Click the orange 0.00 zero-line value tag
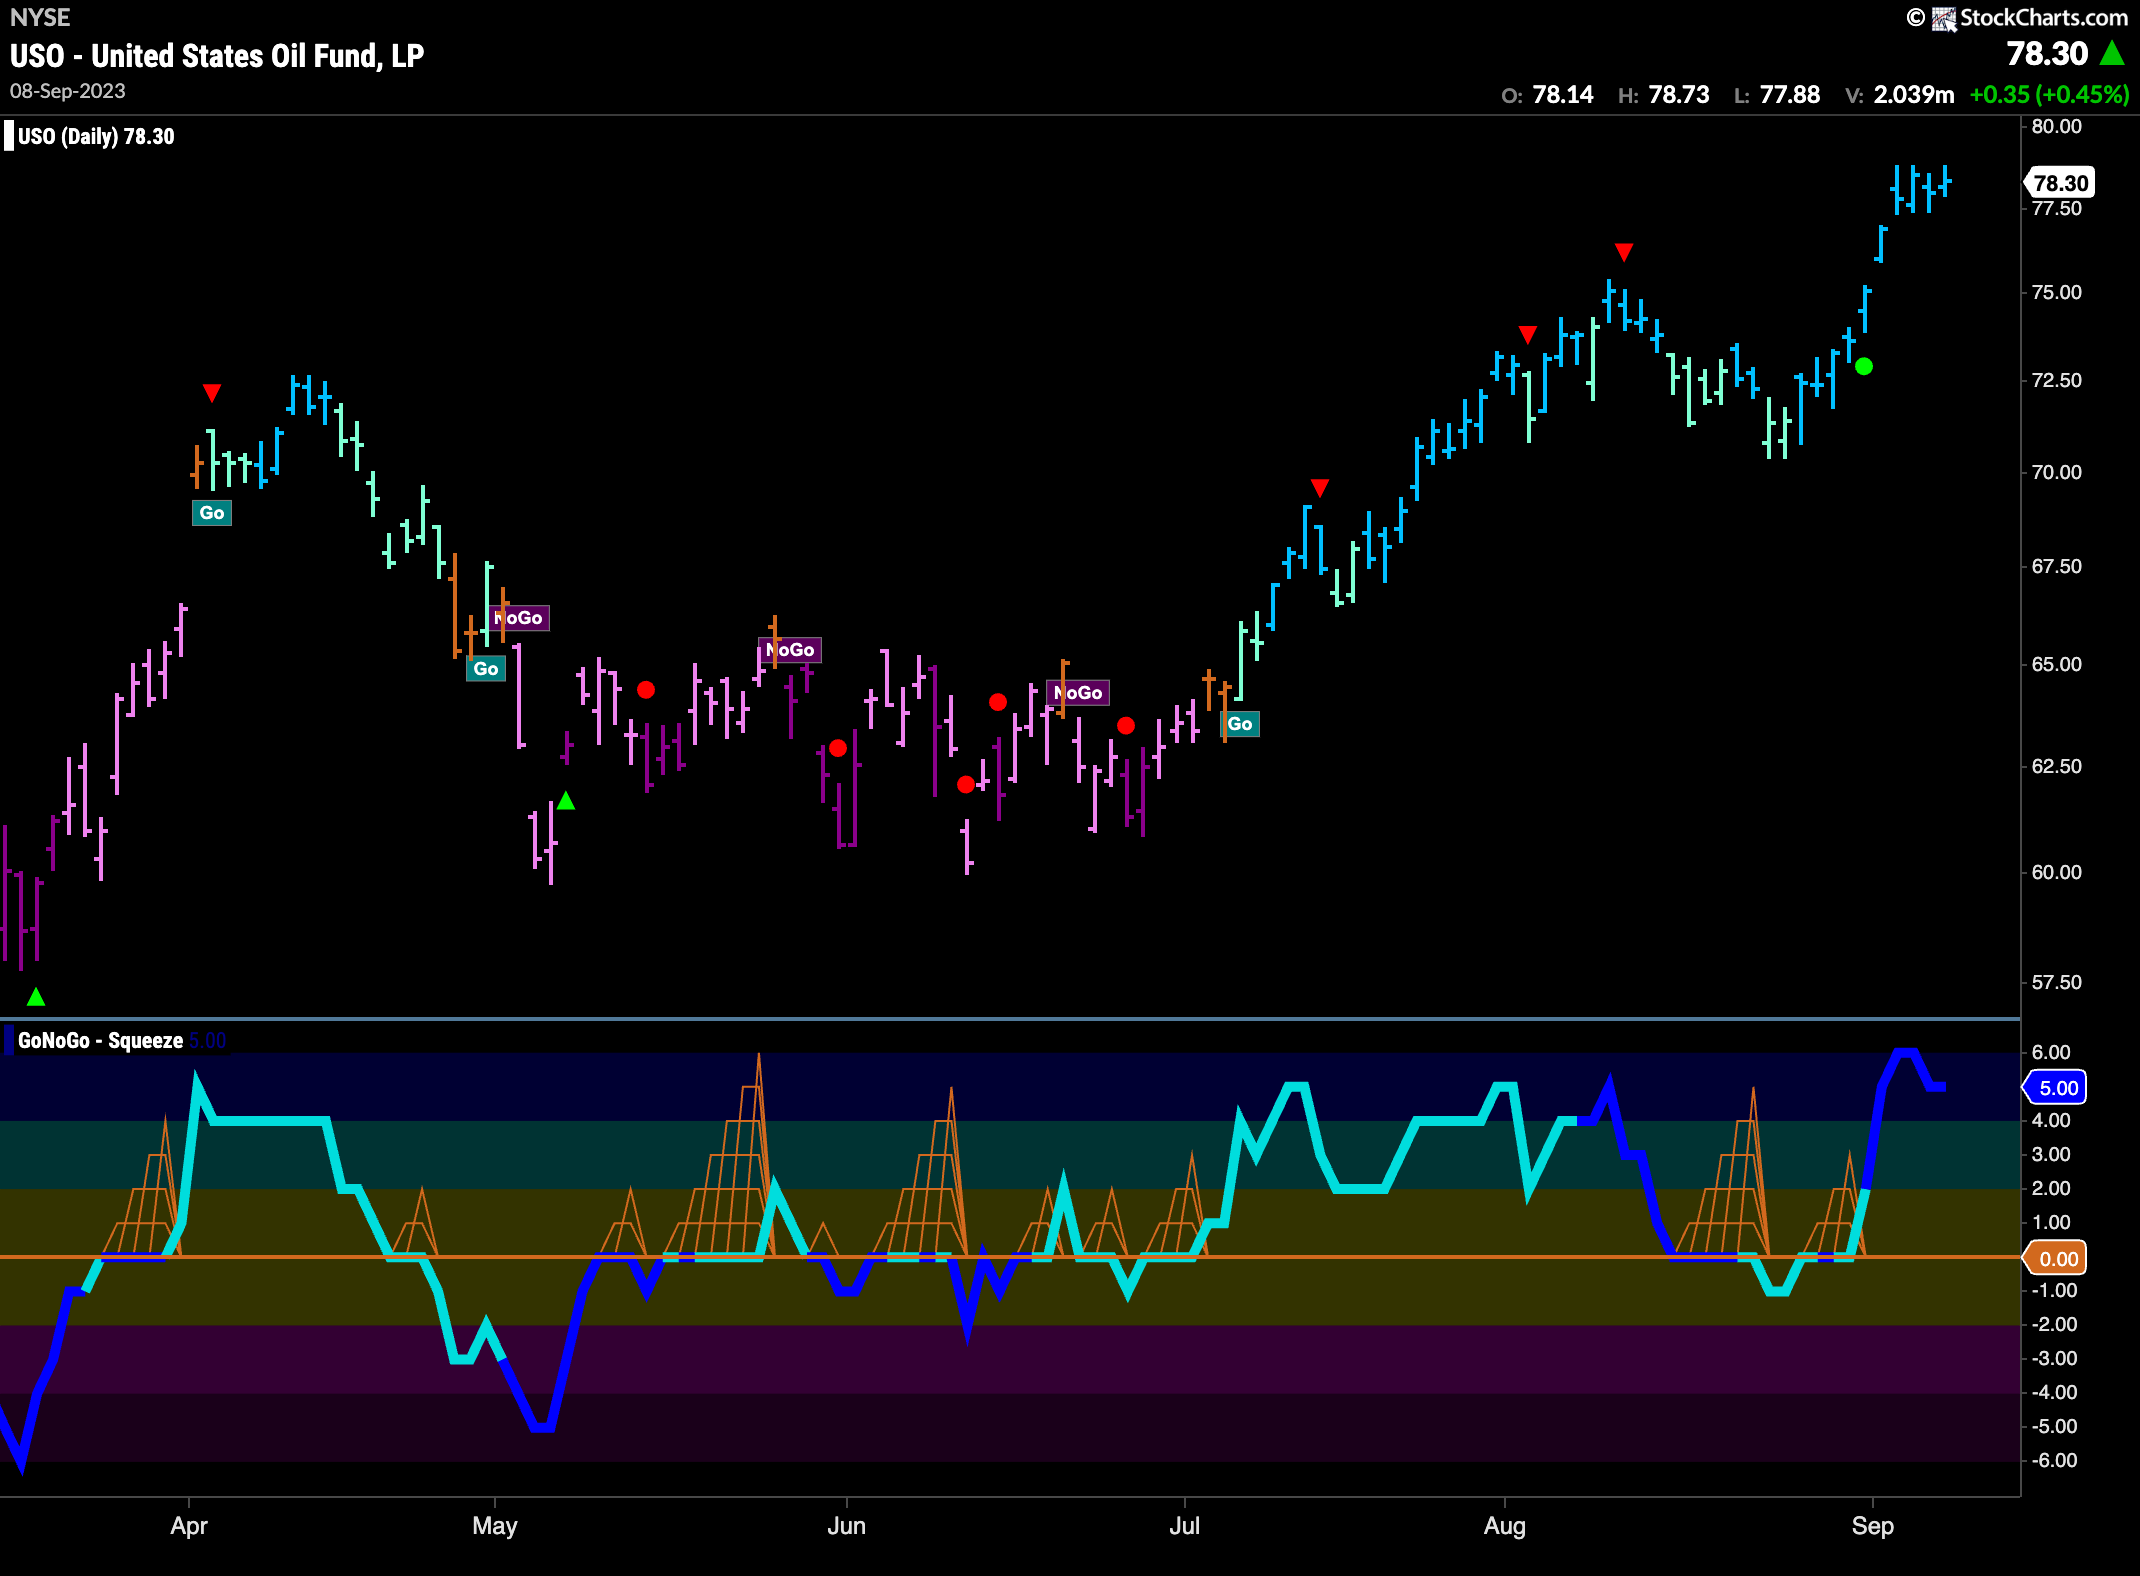Screen dimensions: 2140x1576 click(x=2056, y=1258)
